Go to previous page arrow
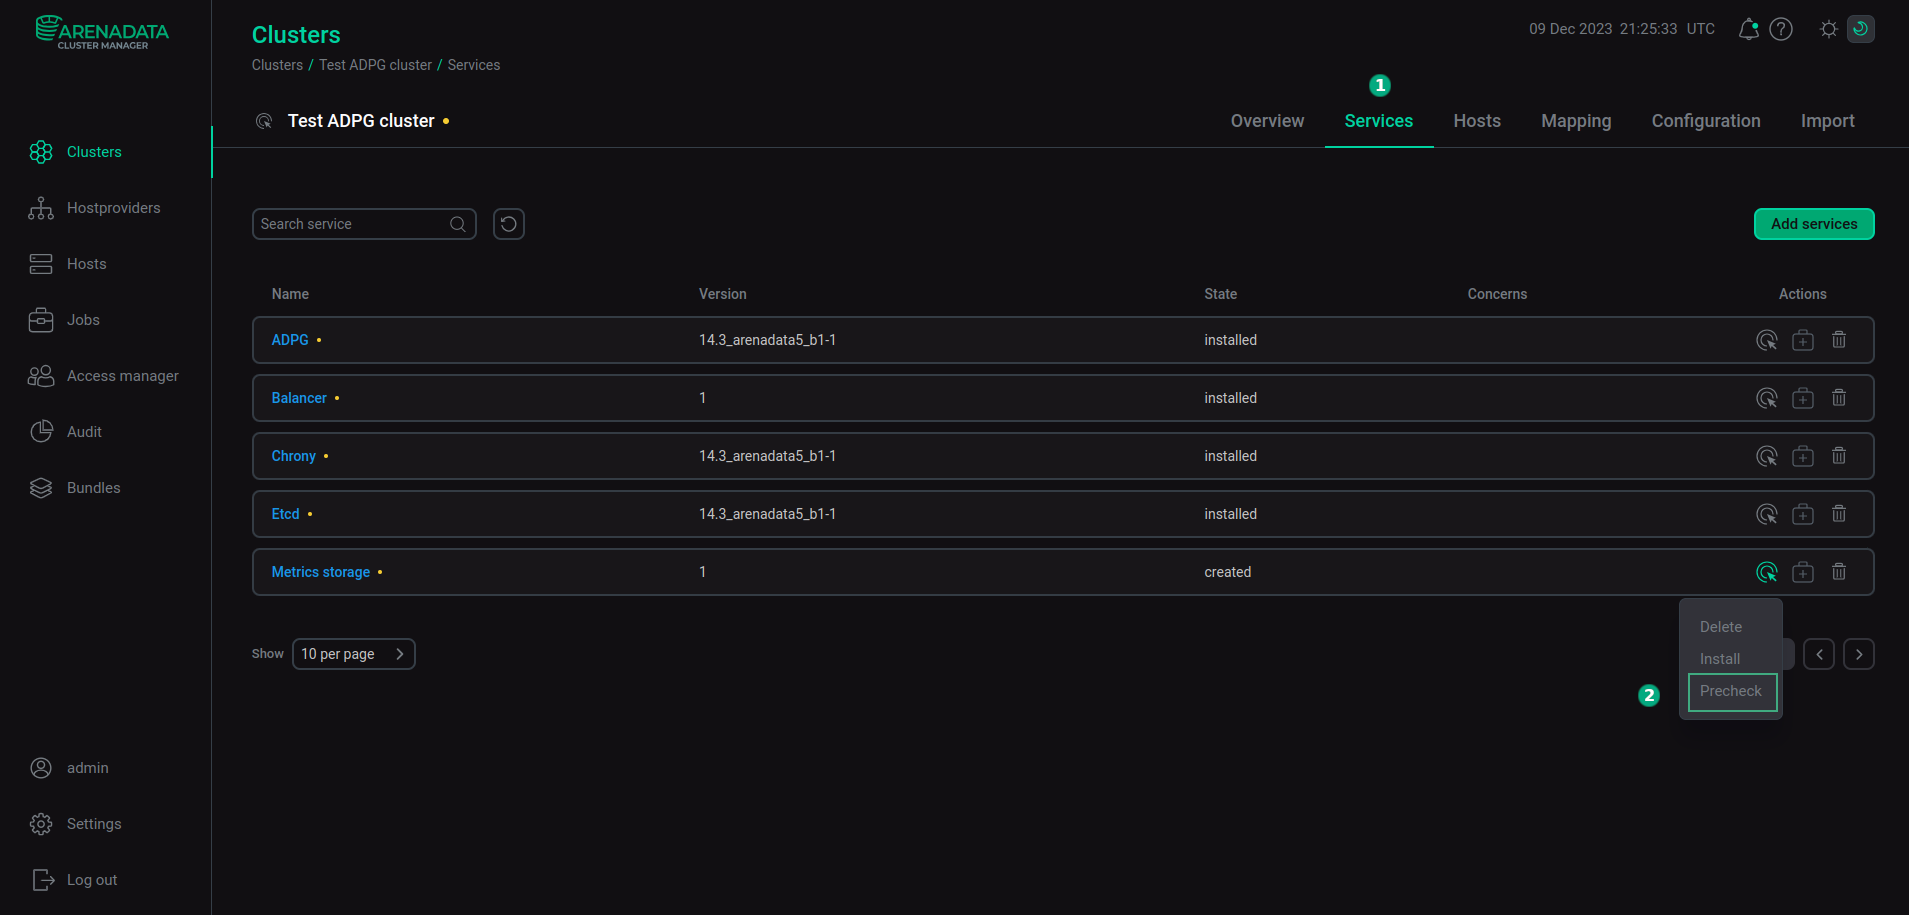Screen dimensions: 1909x915 point(1819,654)
